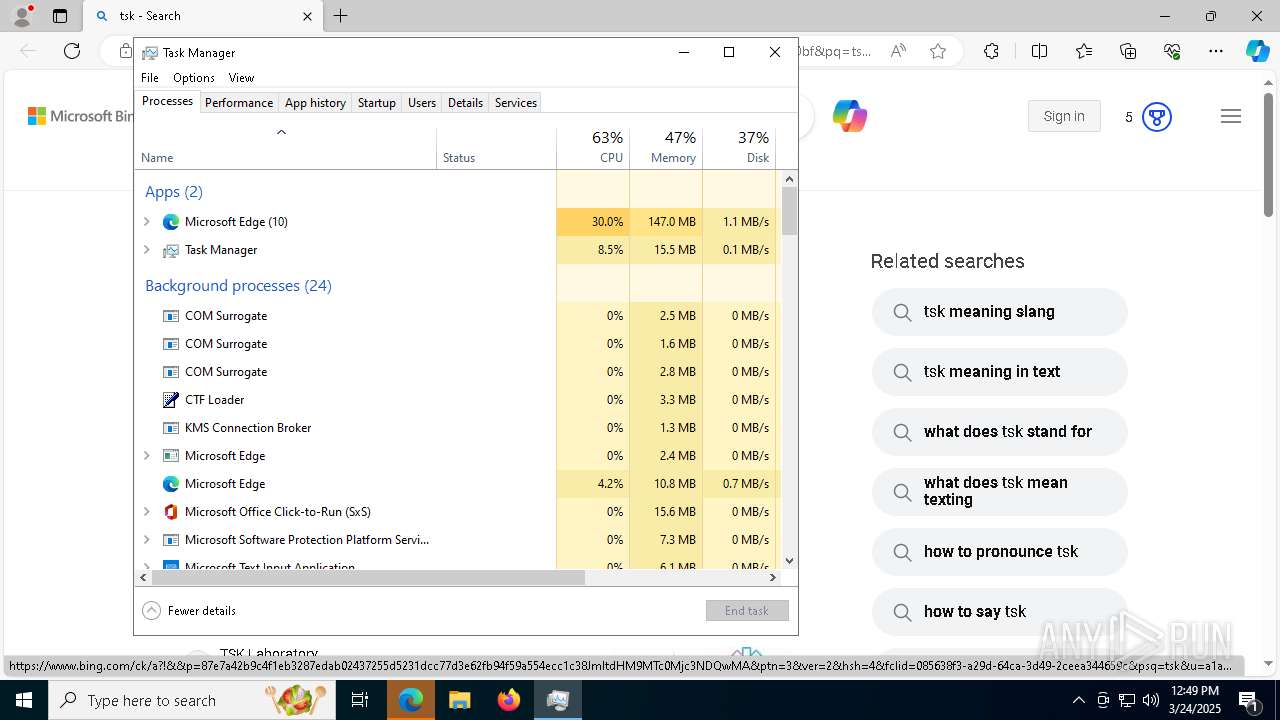Click Read aloud icon in address bar

coord(898,51)
